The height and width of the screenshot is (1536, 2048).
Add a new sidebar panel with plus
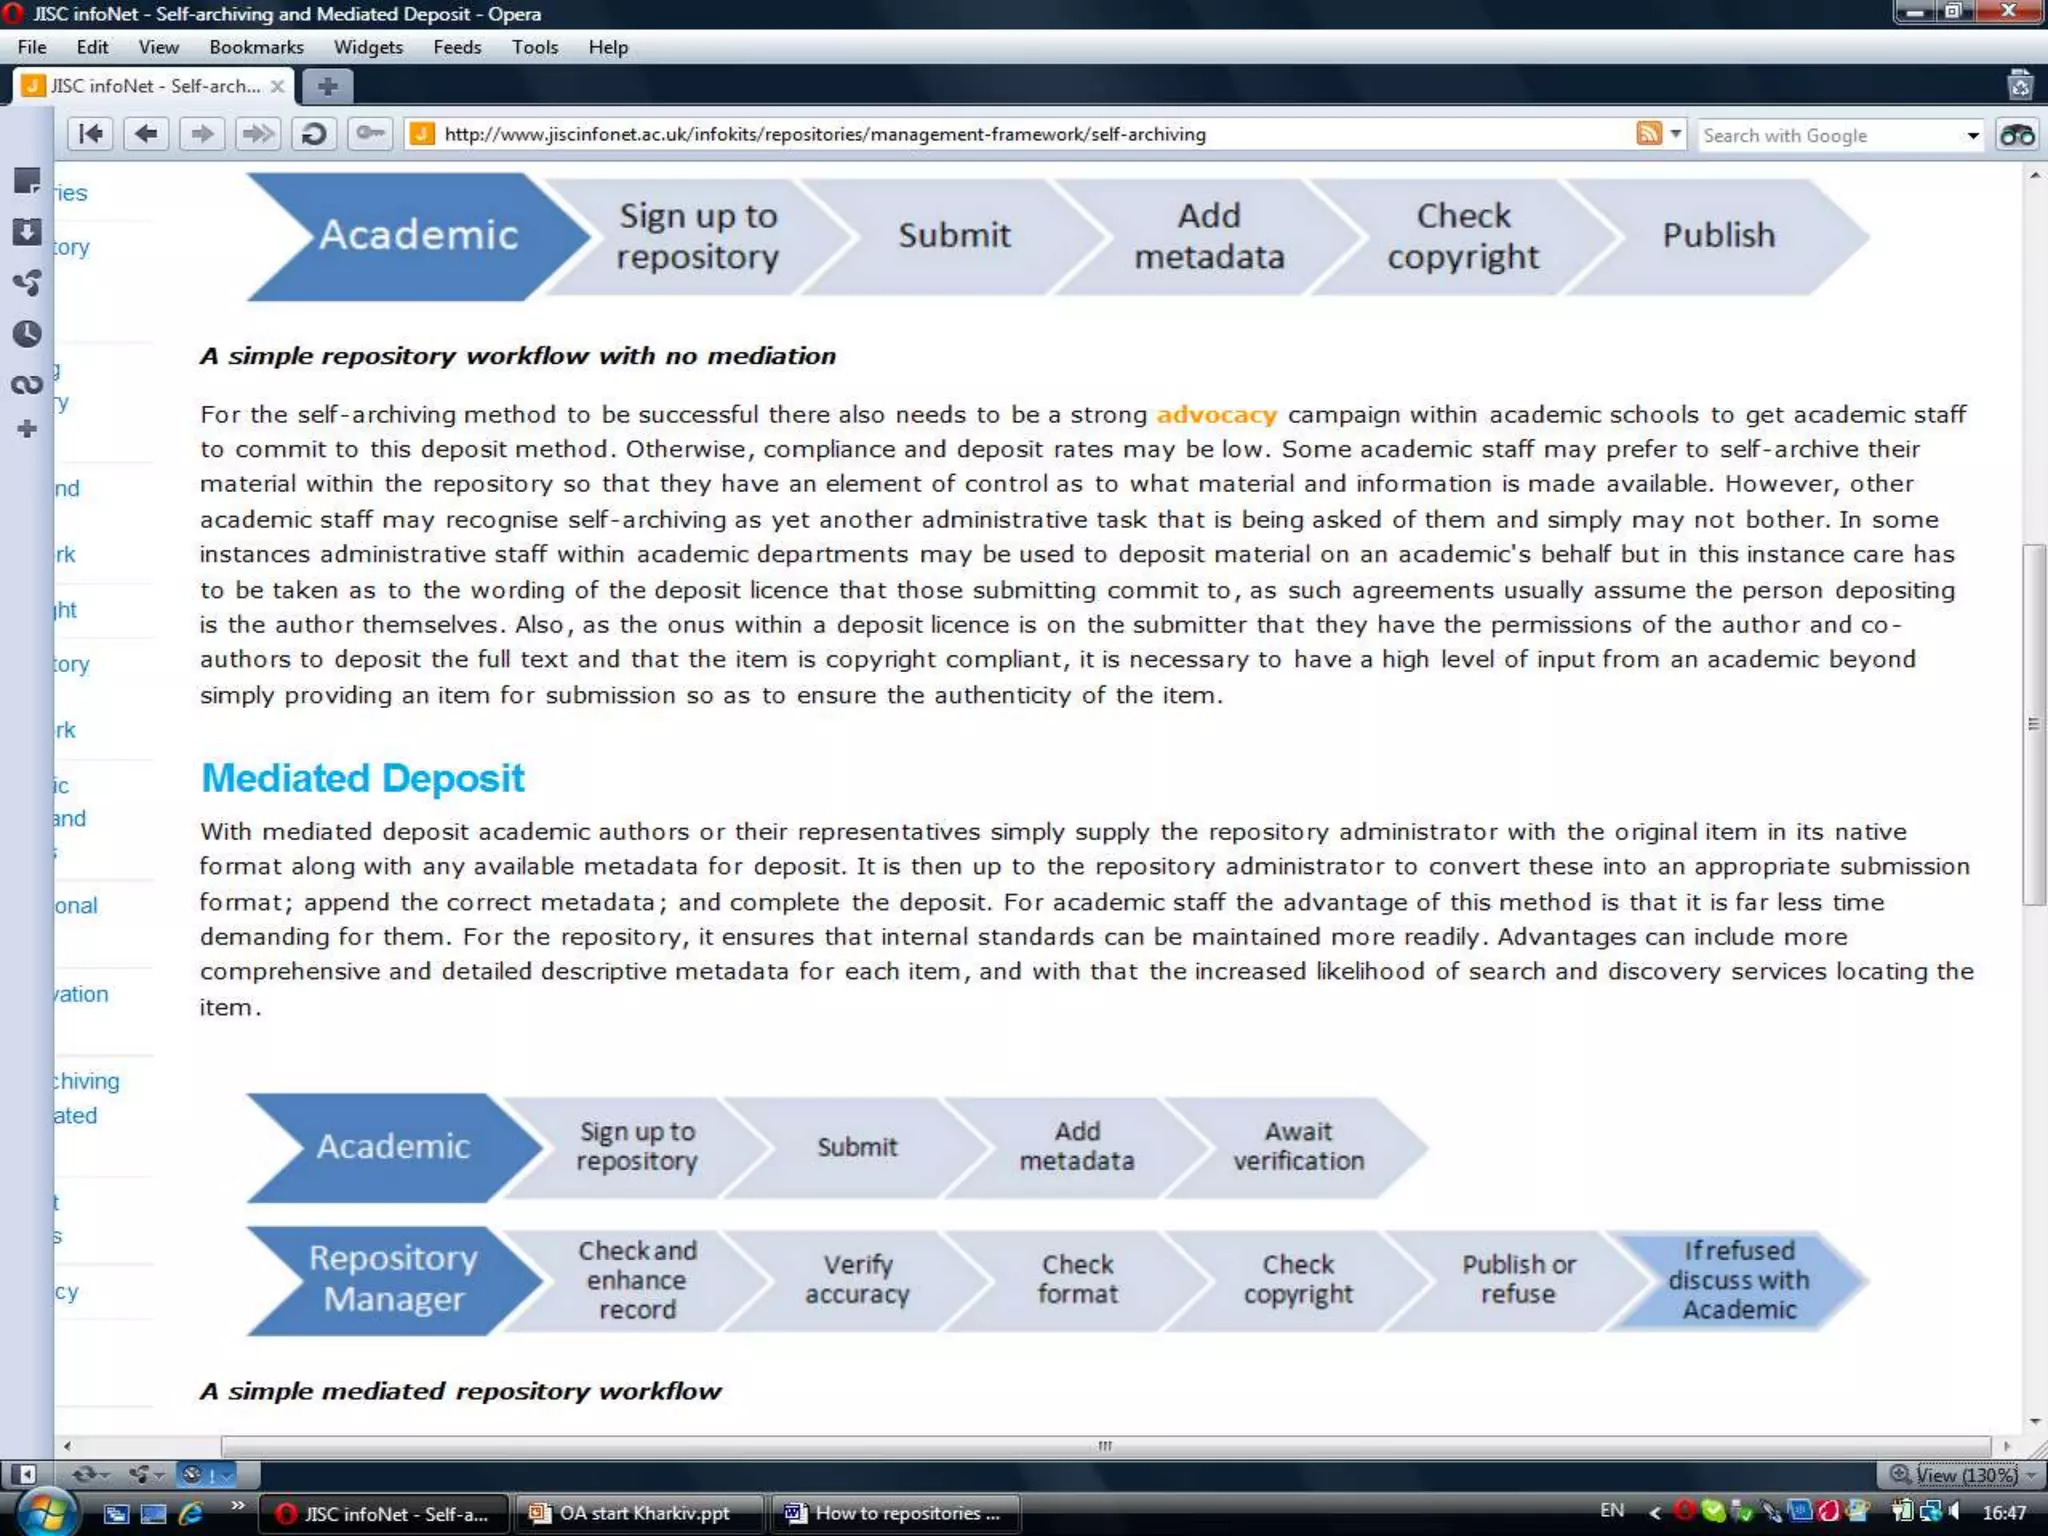tap(27, 430)
